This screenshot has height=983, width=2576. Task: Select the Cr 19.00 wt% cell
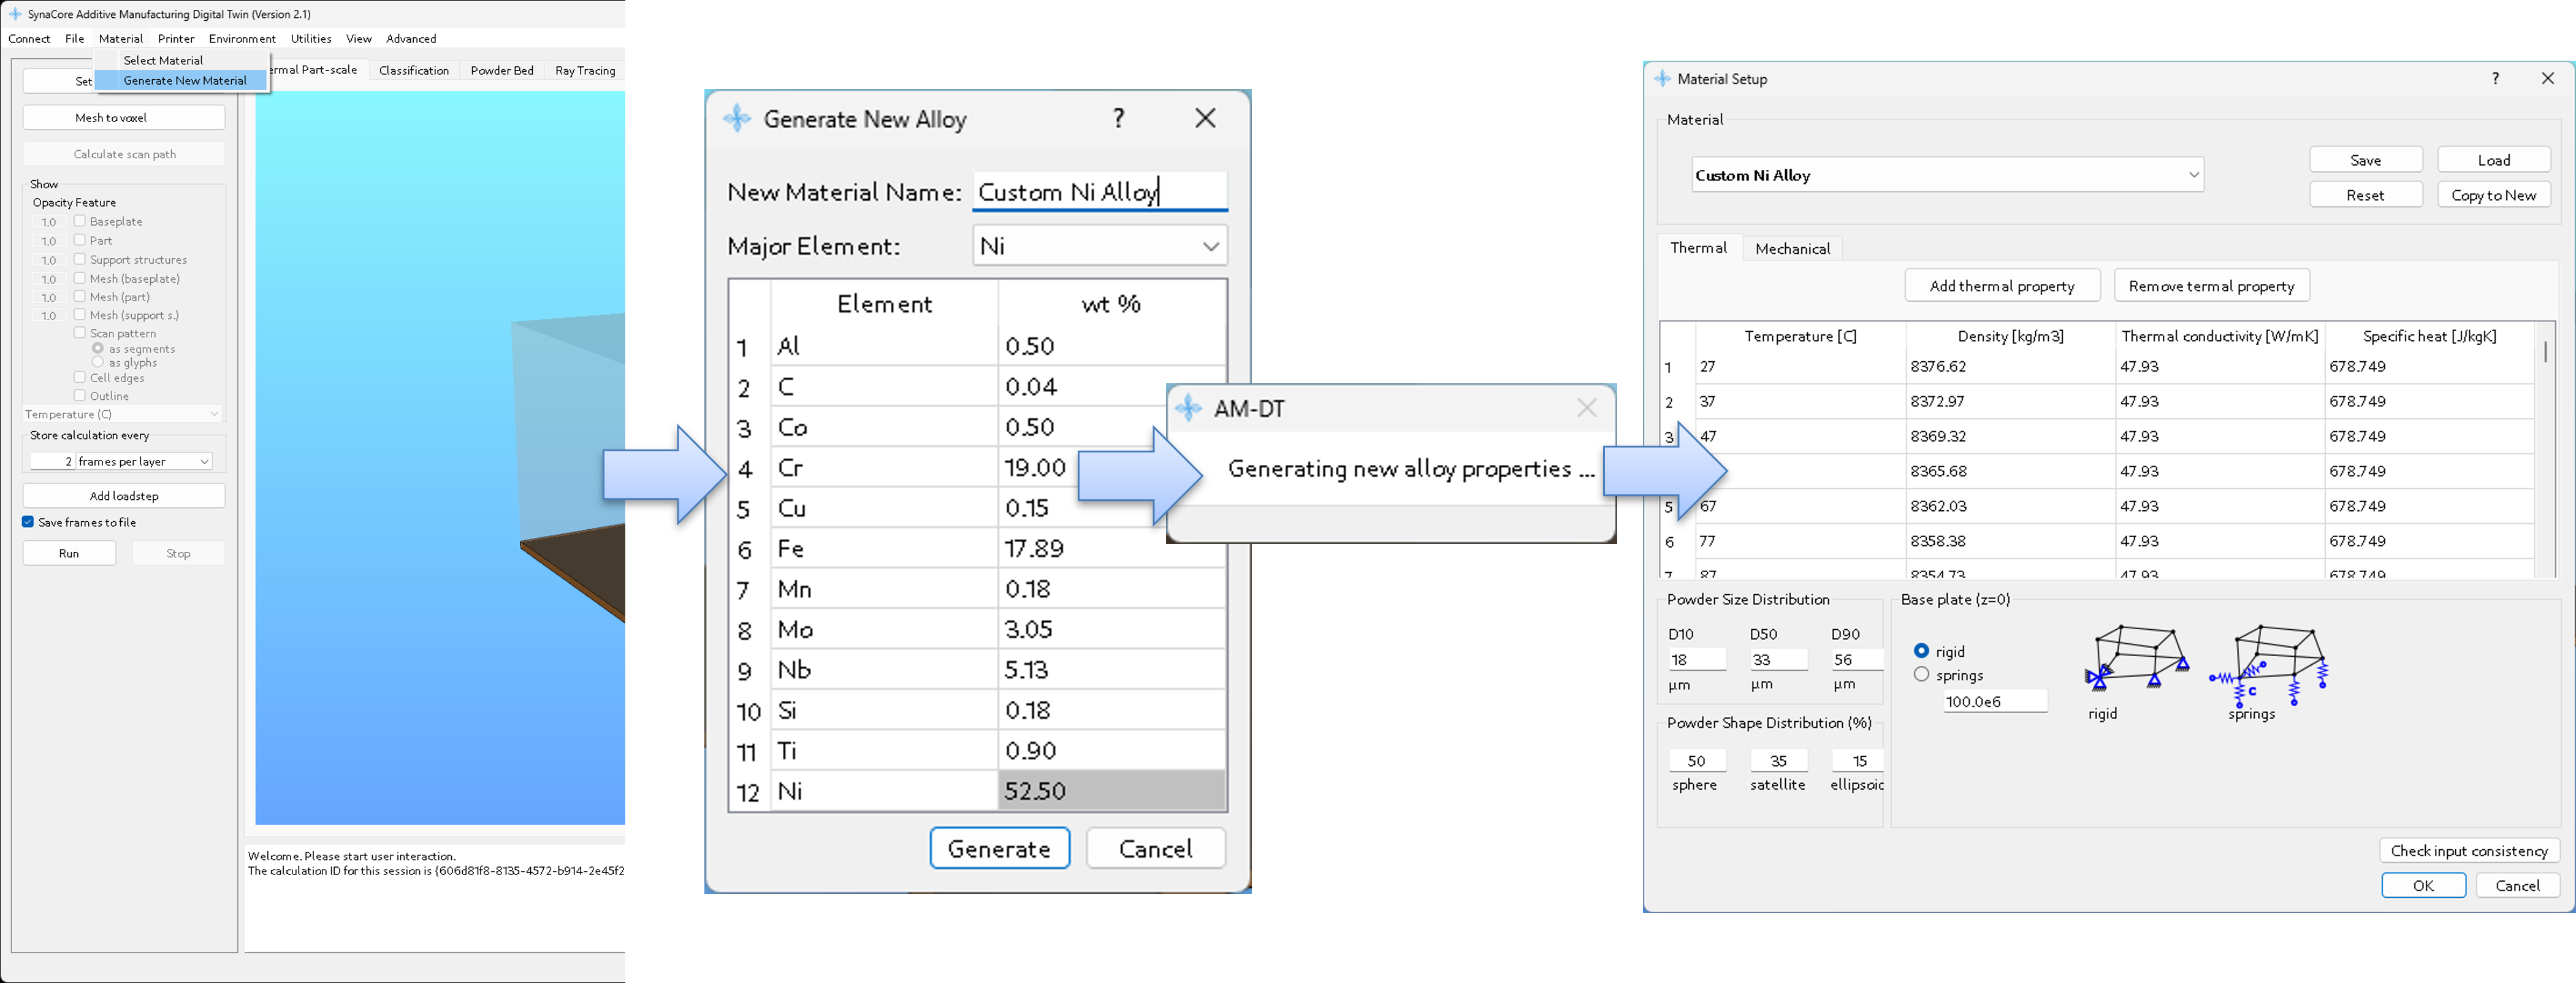click(x=1111, y=467)
